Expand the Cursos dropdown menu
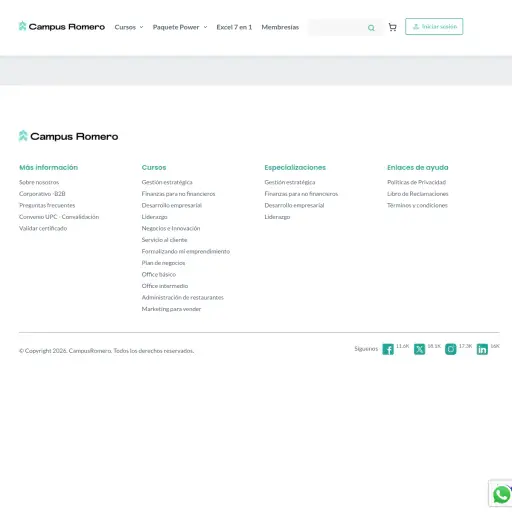512x512 pixels. [x=129, y=27]
